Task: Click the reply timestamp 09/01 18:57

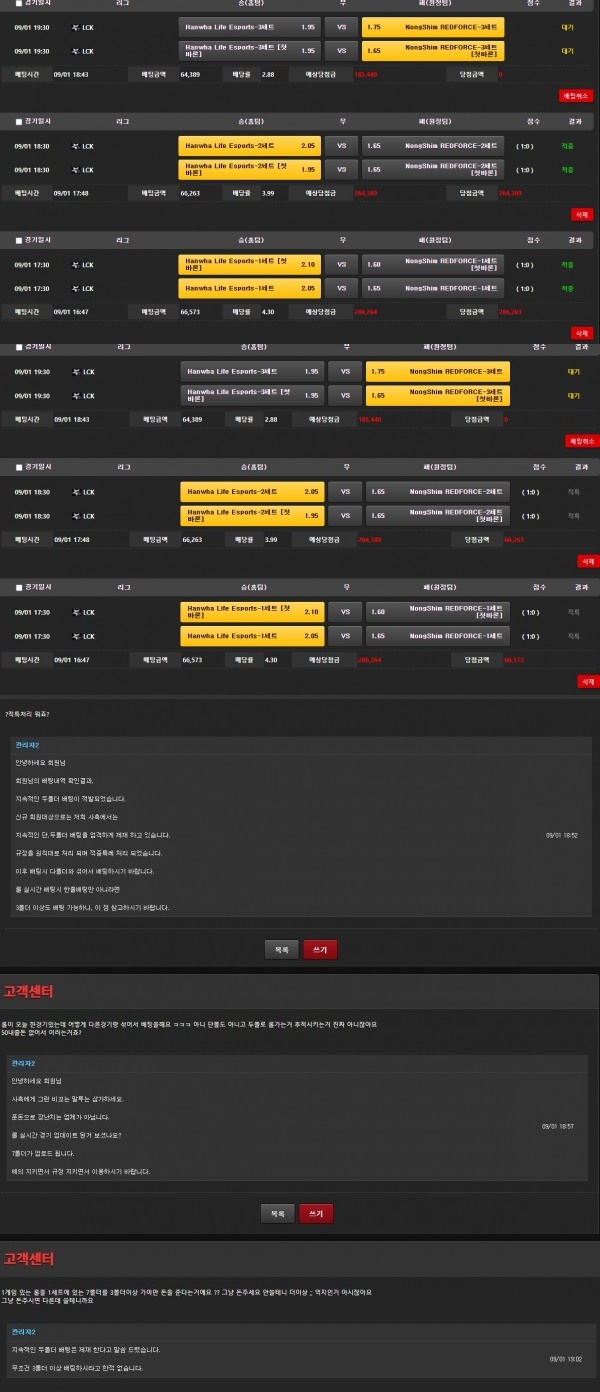Action: (x=557, y=1126)
